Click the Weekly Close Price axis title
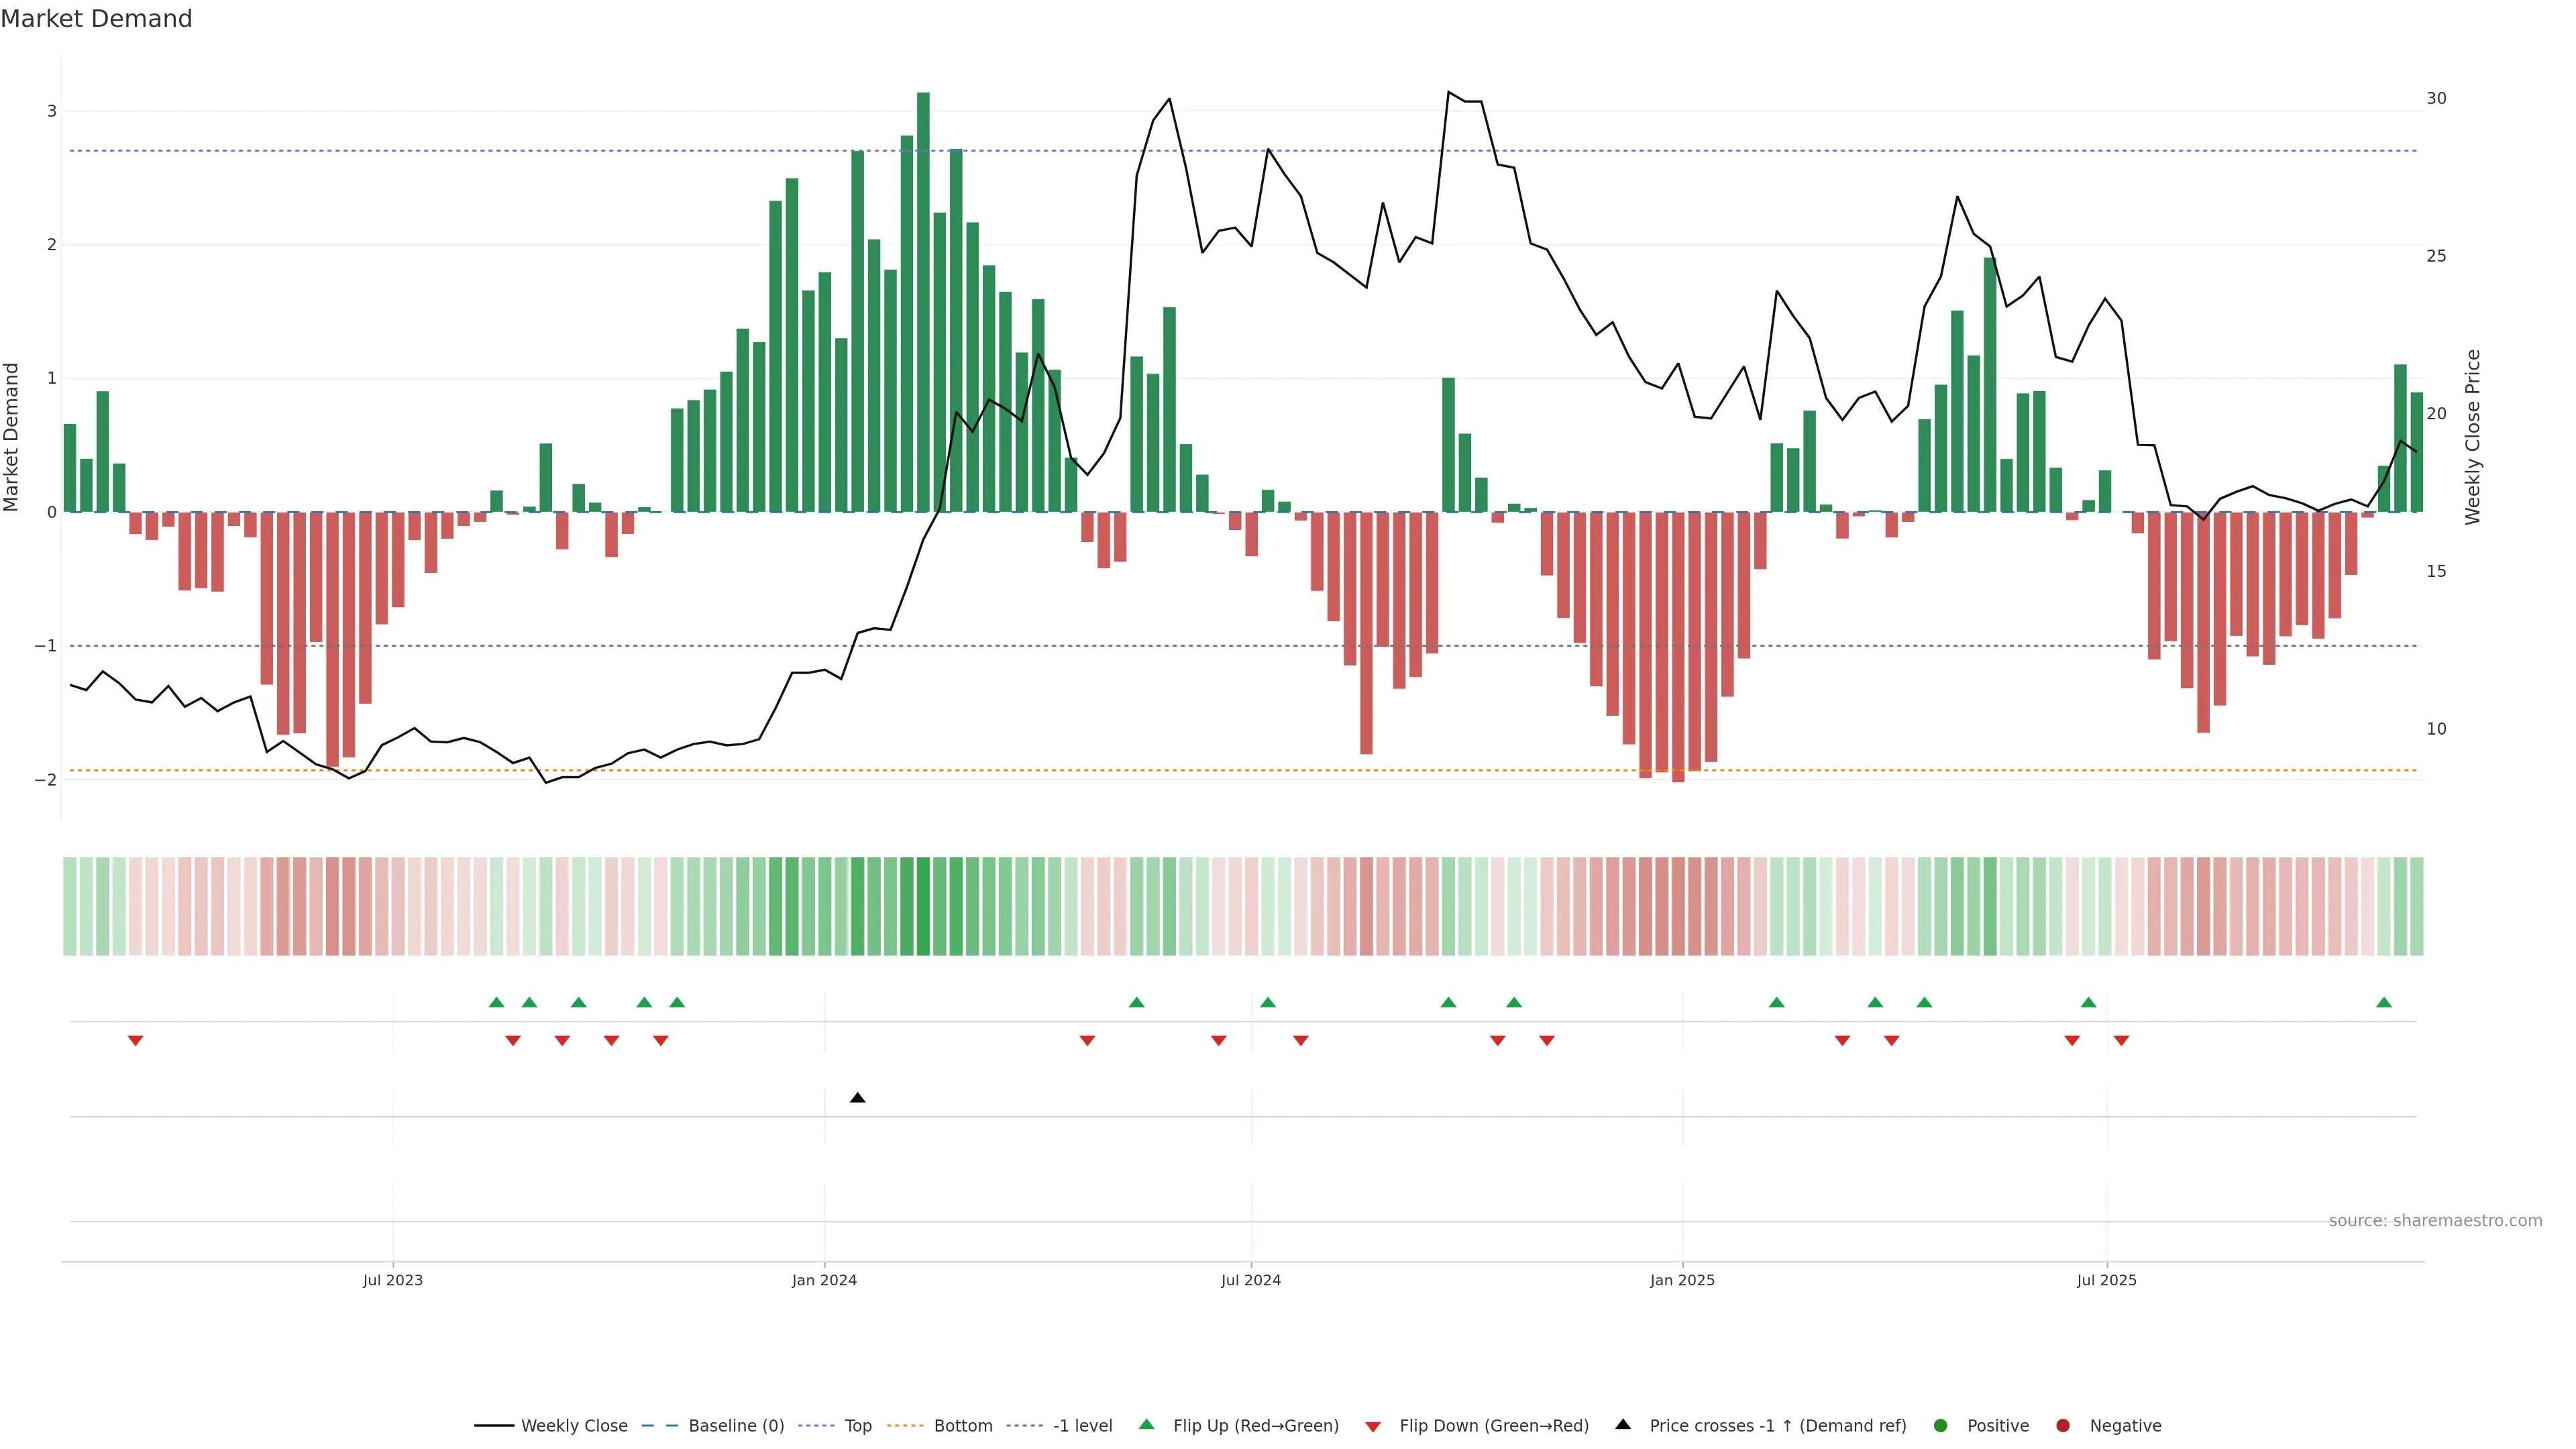The width and height of the screenshot is (2576, 1449). pyautogui.click(x=2473, y=437)
